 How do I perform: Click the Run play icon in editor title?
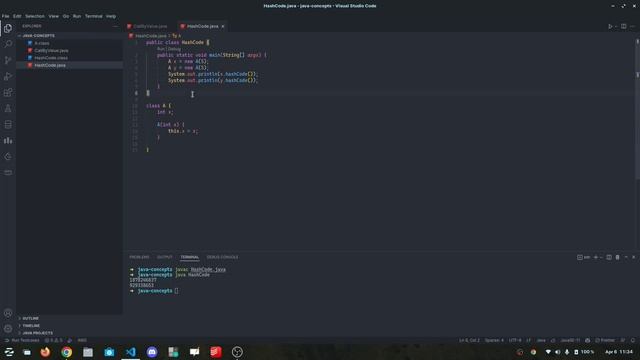610,27
